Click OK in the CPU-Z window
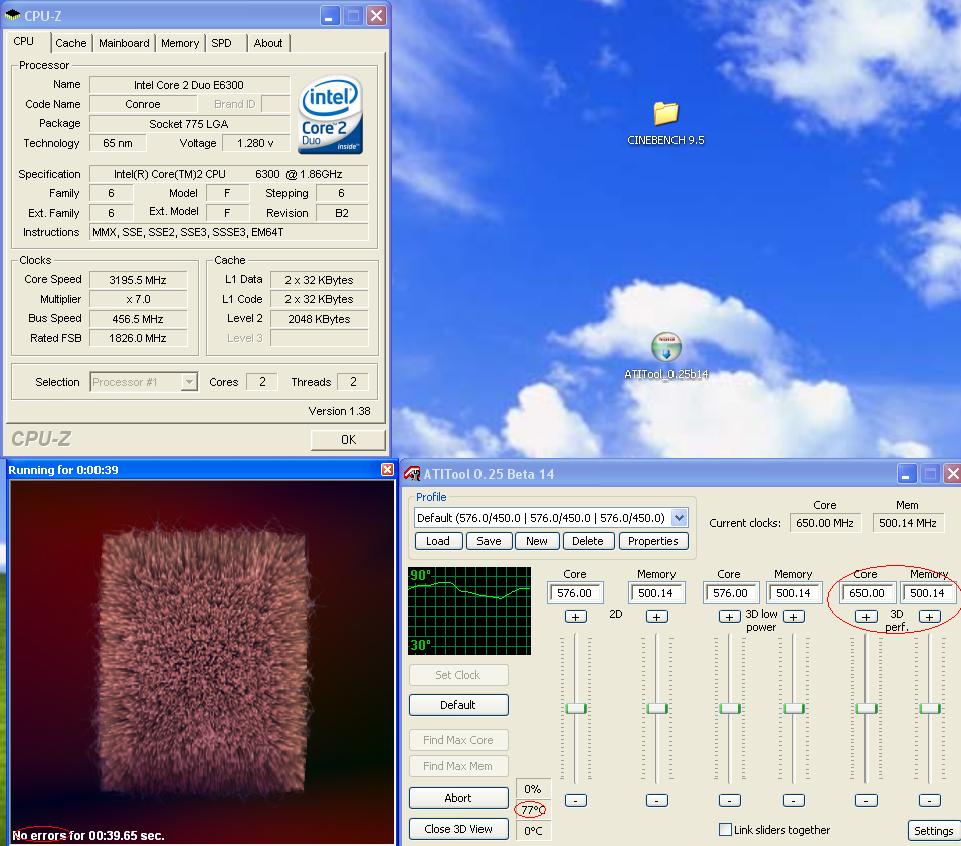 tap(348, 440)
